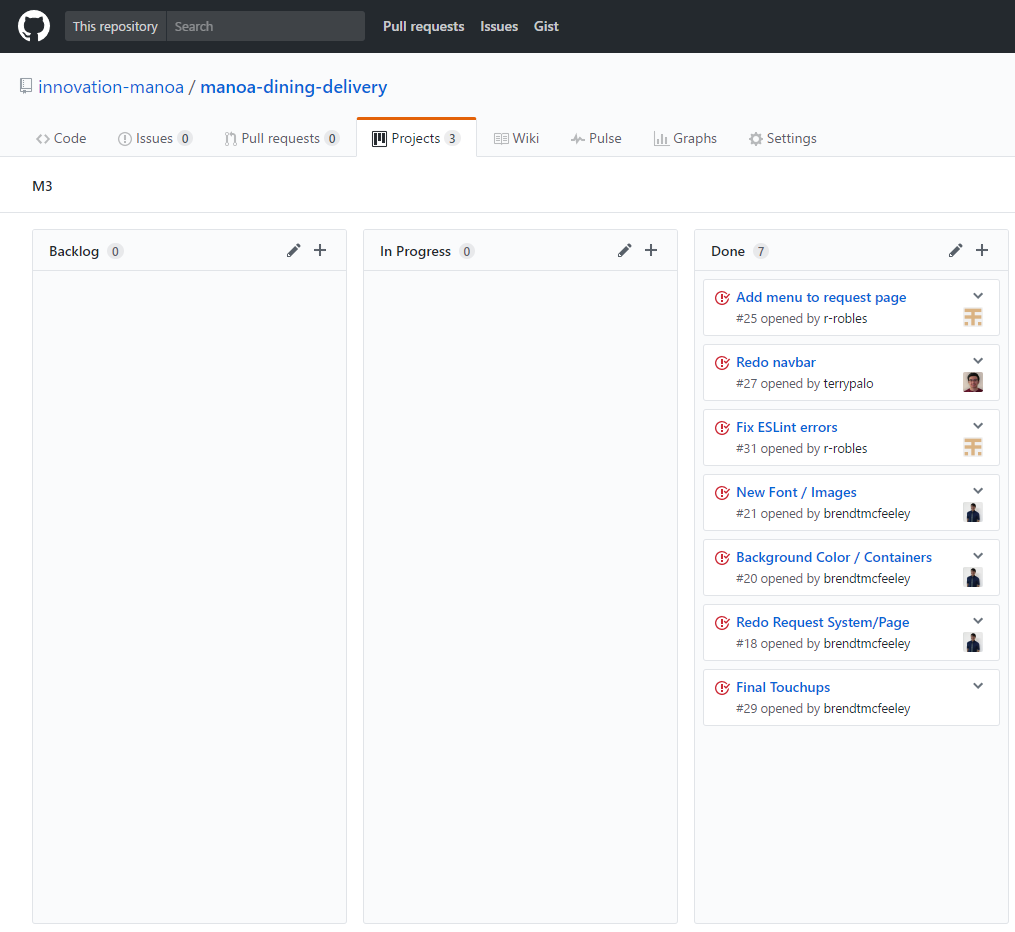
Task: Expand options for Redo Request System/Page card
Action: click(x=978, y=621)
